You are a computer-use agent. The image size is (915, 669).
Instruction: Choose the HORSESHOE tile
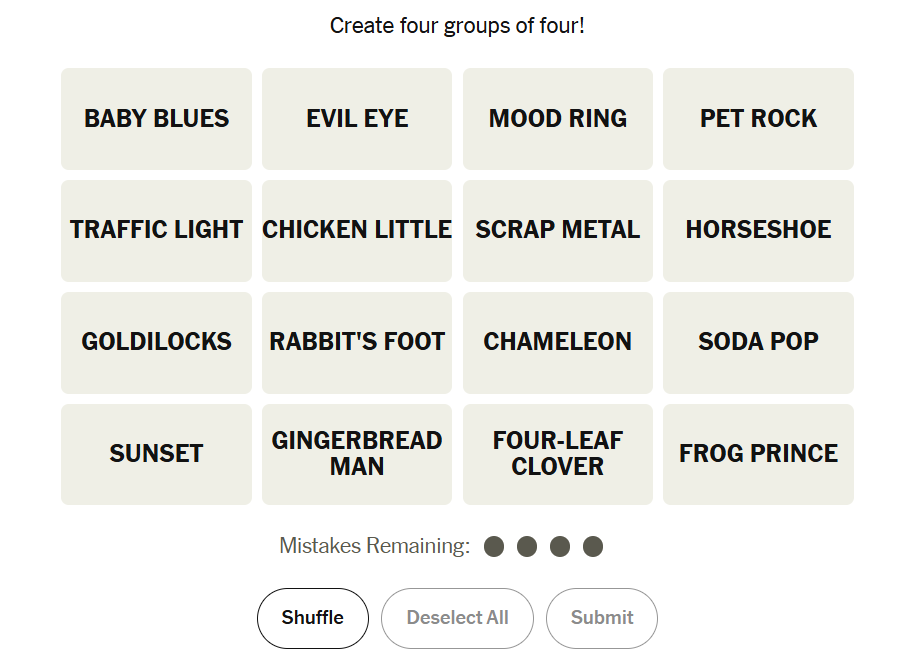click(x=758, y=230)
